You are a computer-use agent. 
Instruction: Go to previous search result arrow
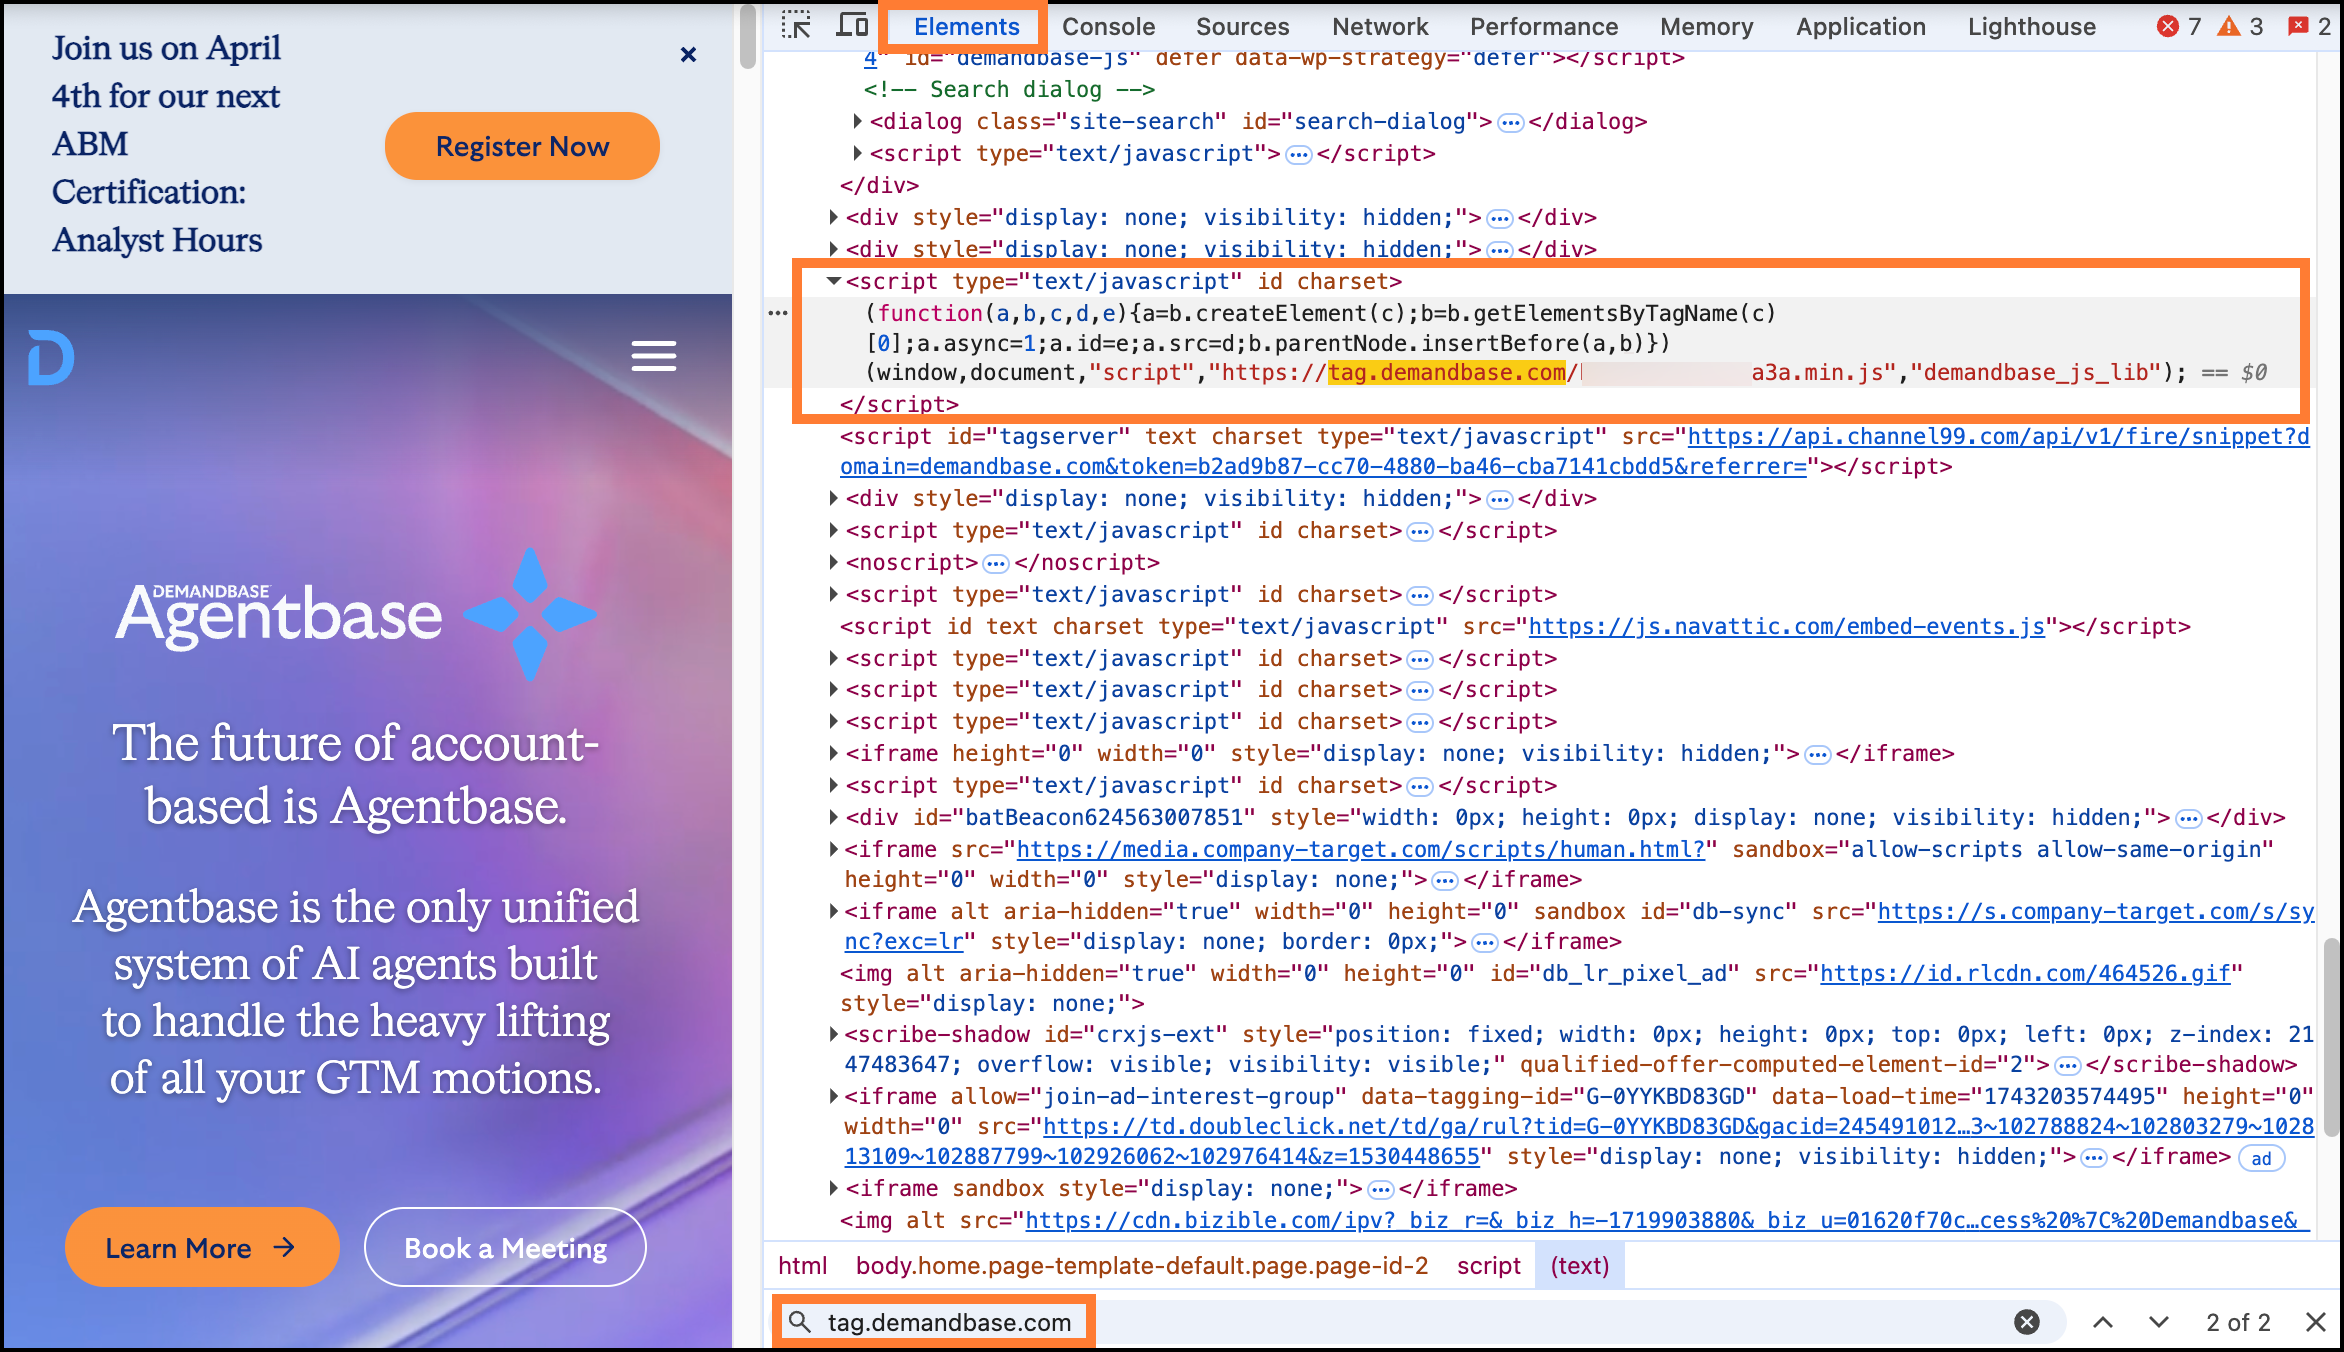coord(2103,1322)
